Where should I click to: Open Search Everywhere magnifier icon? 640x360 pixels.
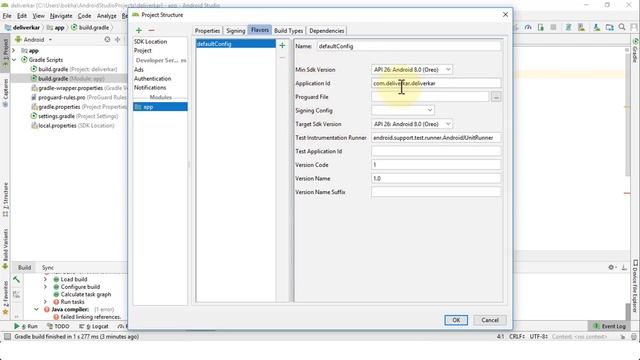point(622,27)
